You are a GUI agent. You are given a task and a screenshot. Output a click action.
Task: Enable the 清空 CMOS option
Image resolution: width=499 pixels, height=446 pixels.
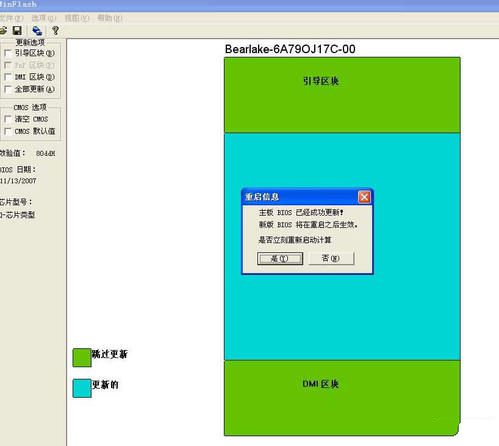tap(8, 119)
